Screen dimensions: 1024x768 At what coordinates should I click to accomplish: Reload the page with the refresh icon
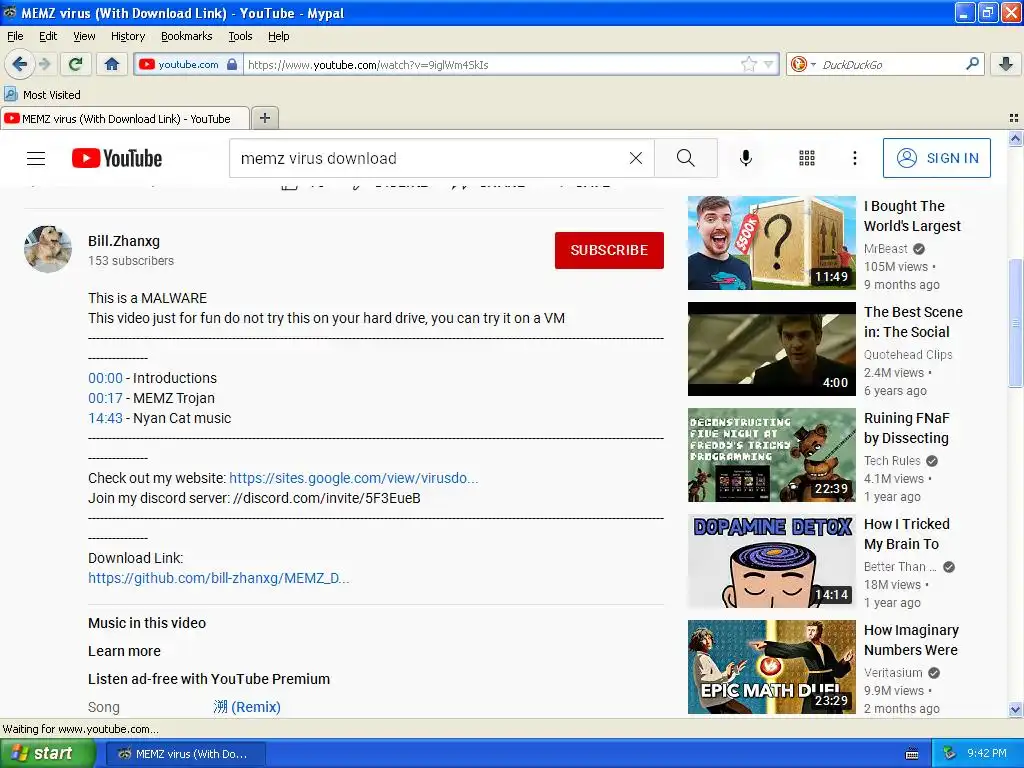coord(76,64)
